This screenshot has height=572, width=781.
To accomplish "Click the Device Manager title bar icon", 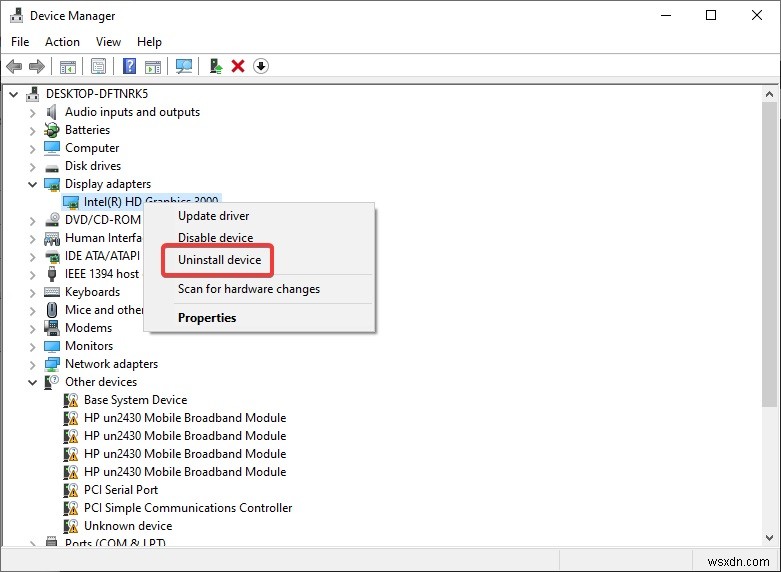I will tap(16, 15).
